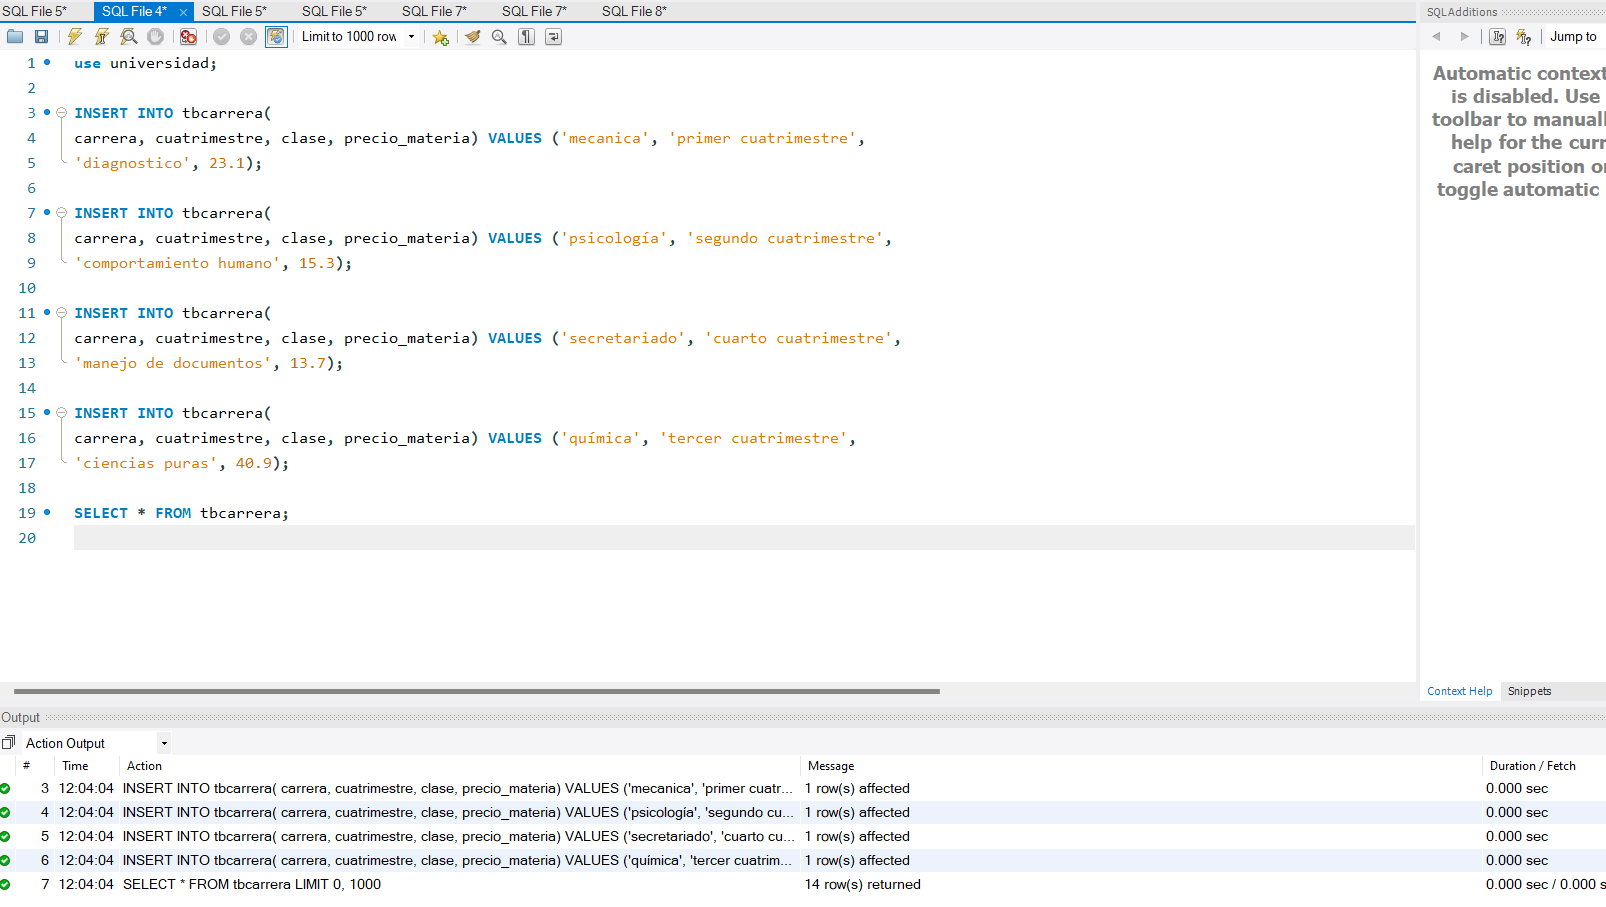
Task: Commit the current transaction
Action: 222,37
